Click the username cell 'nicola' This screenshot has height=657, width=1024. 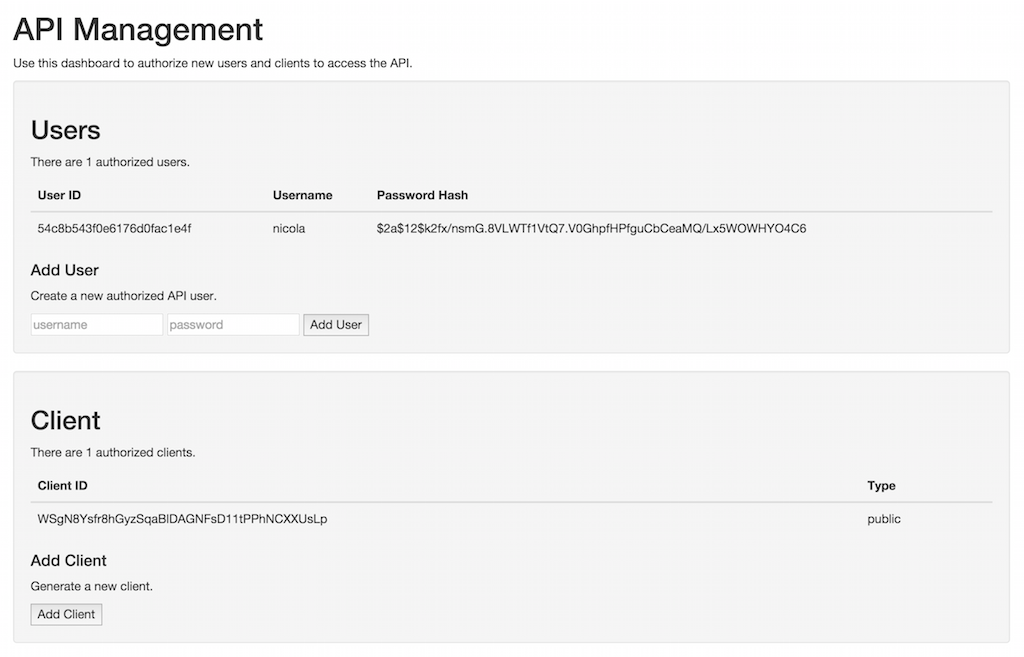point(289,229)
